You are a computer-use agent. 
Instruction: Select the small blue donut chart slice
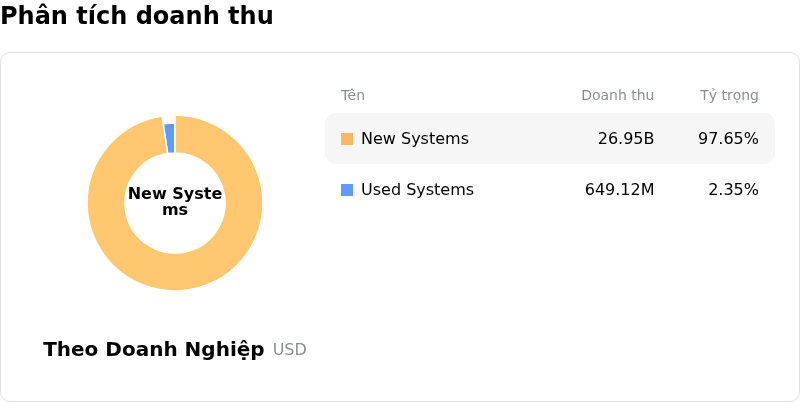pyautogui.click(x=170, y=138)
